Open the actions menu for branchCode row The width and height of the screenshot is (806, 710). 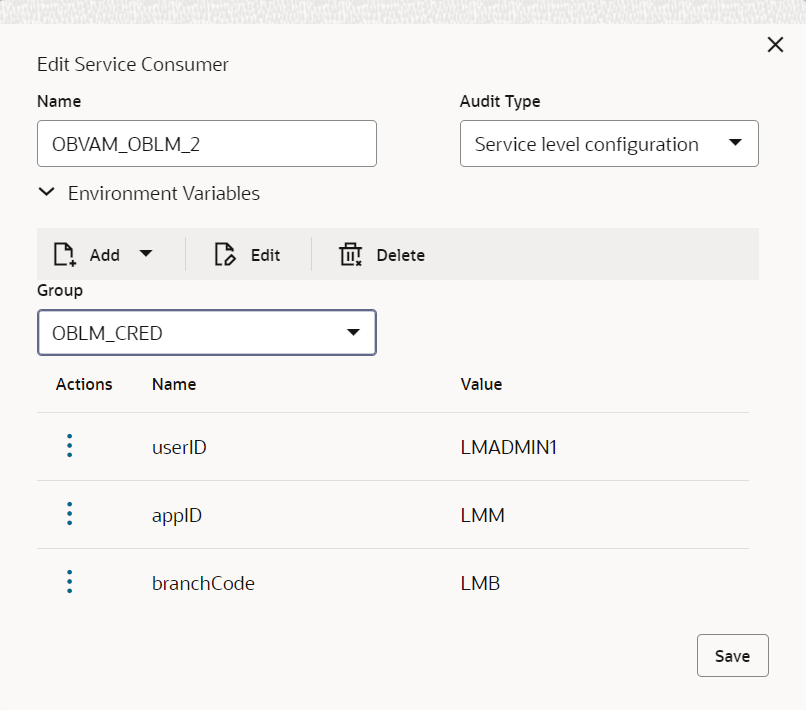(69, 582)
